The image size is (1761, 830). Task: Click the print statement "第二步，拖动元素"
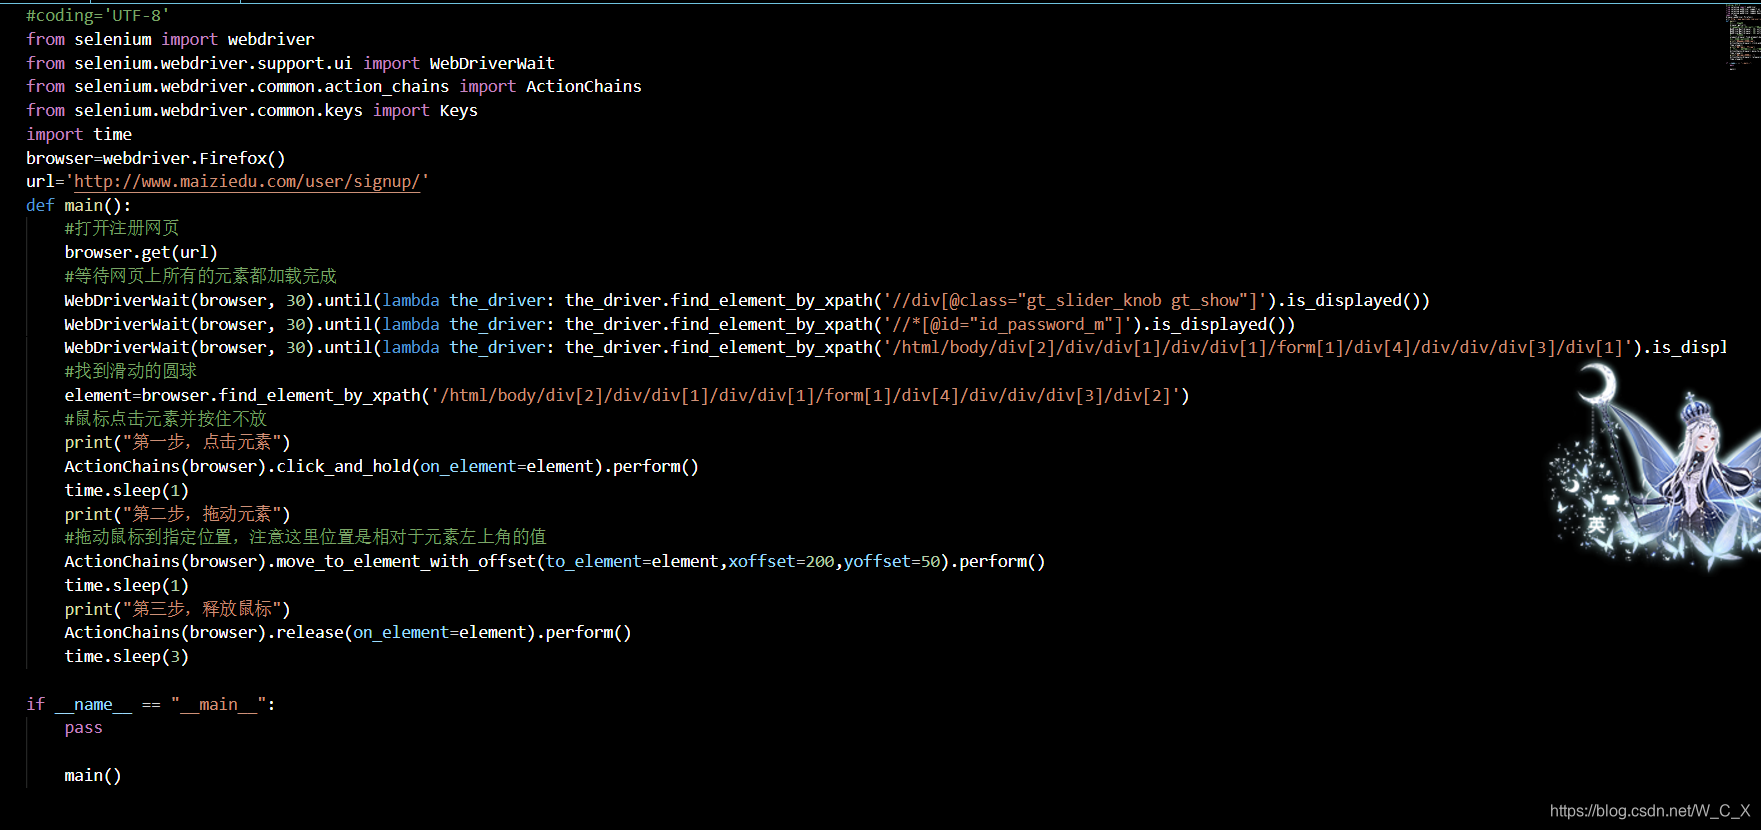177,514
